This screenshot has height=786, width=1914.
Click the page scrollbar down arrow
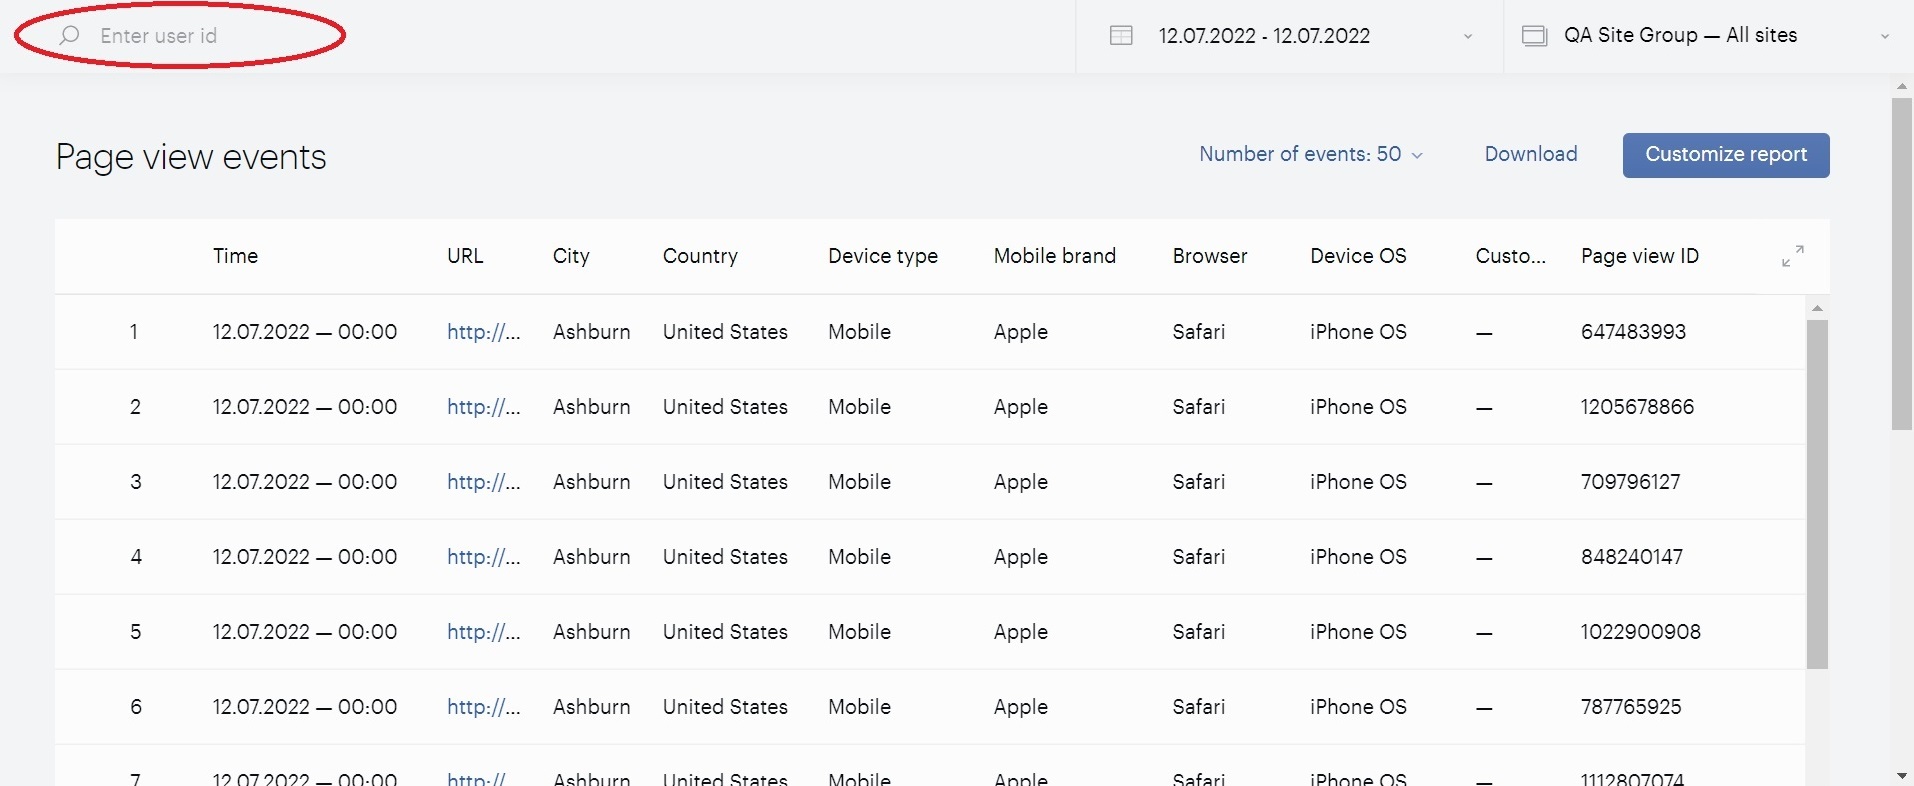tap(1902, 776)
